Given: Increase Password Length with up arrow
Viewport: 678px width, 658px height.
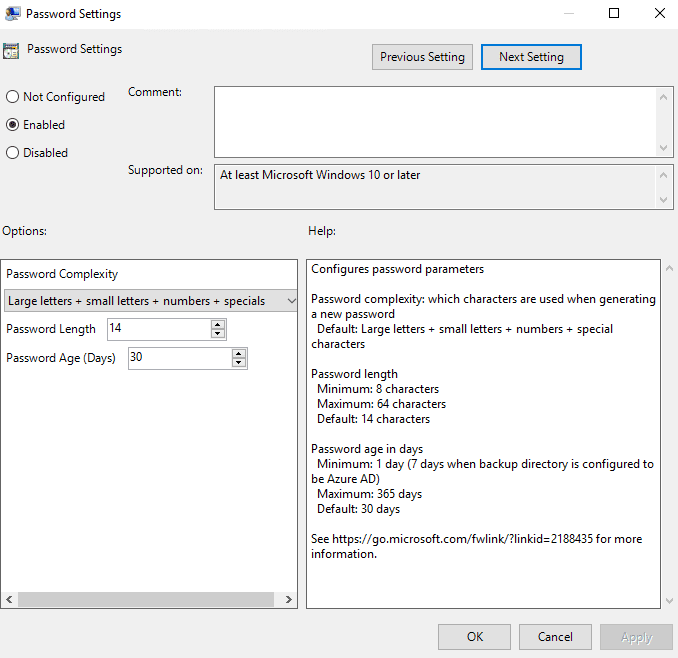Looking at the screenshot, I should coord(218,324).
